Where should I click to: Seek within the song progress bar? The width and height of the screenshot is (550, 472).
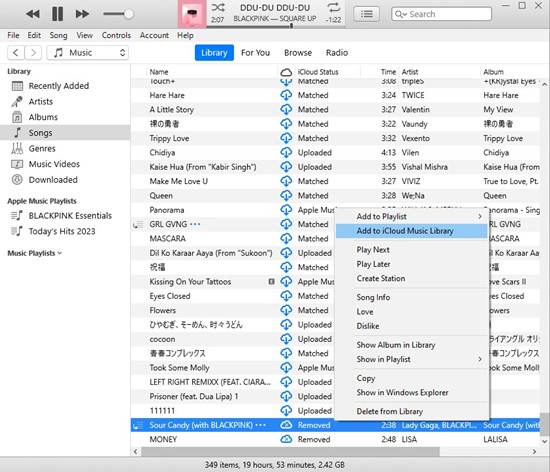point(275,26)
